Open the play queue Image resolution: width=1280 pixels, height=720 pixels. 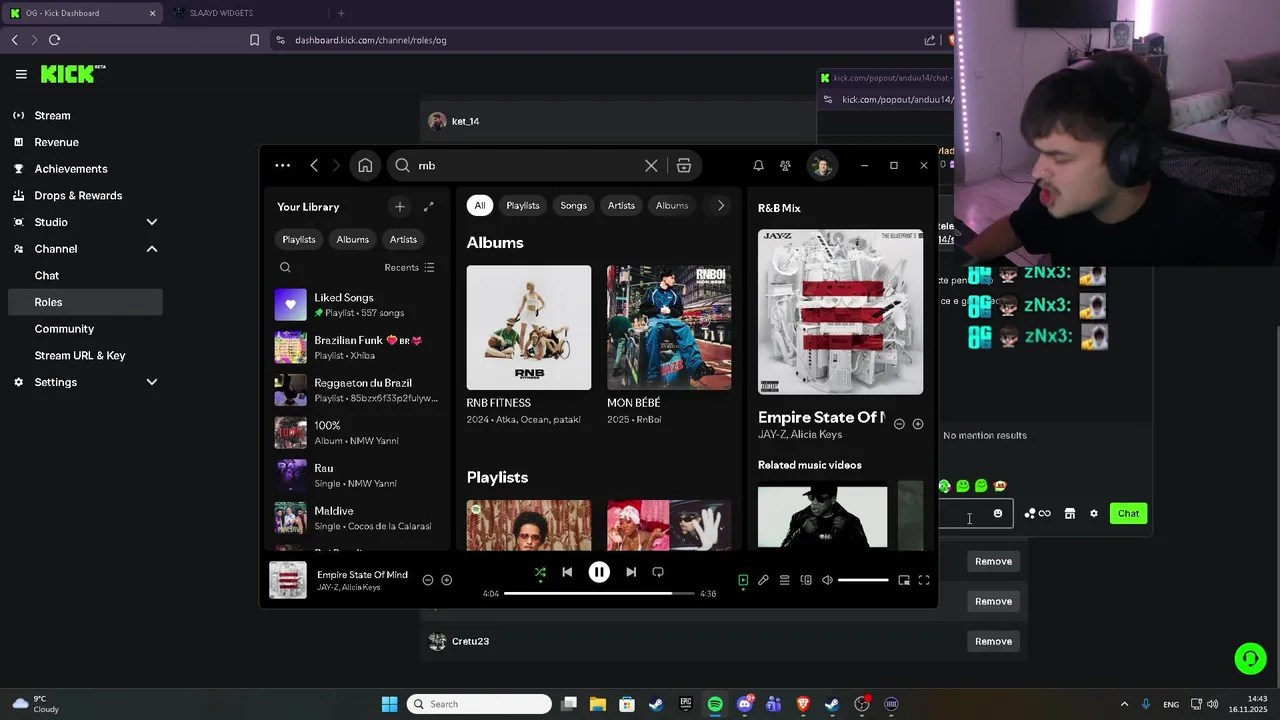click(785, 581)
